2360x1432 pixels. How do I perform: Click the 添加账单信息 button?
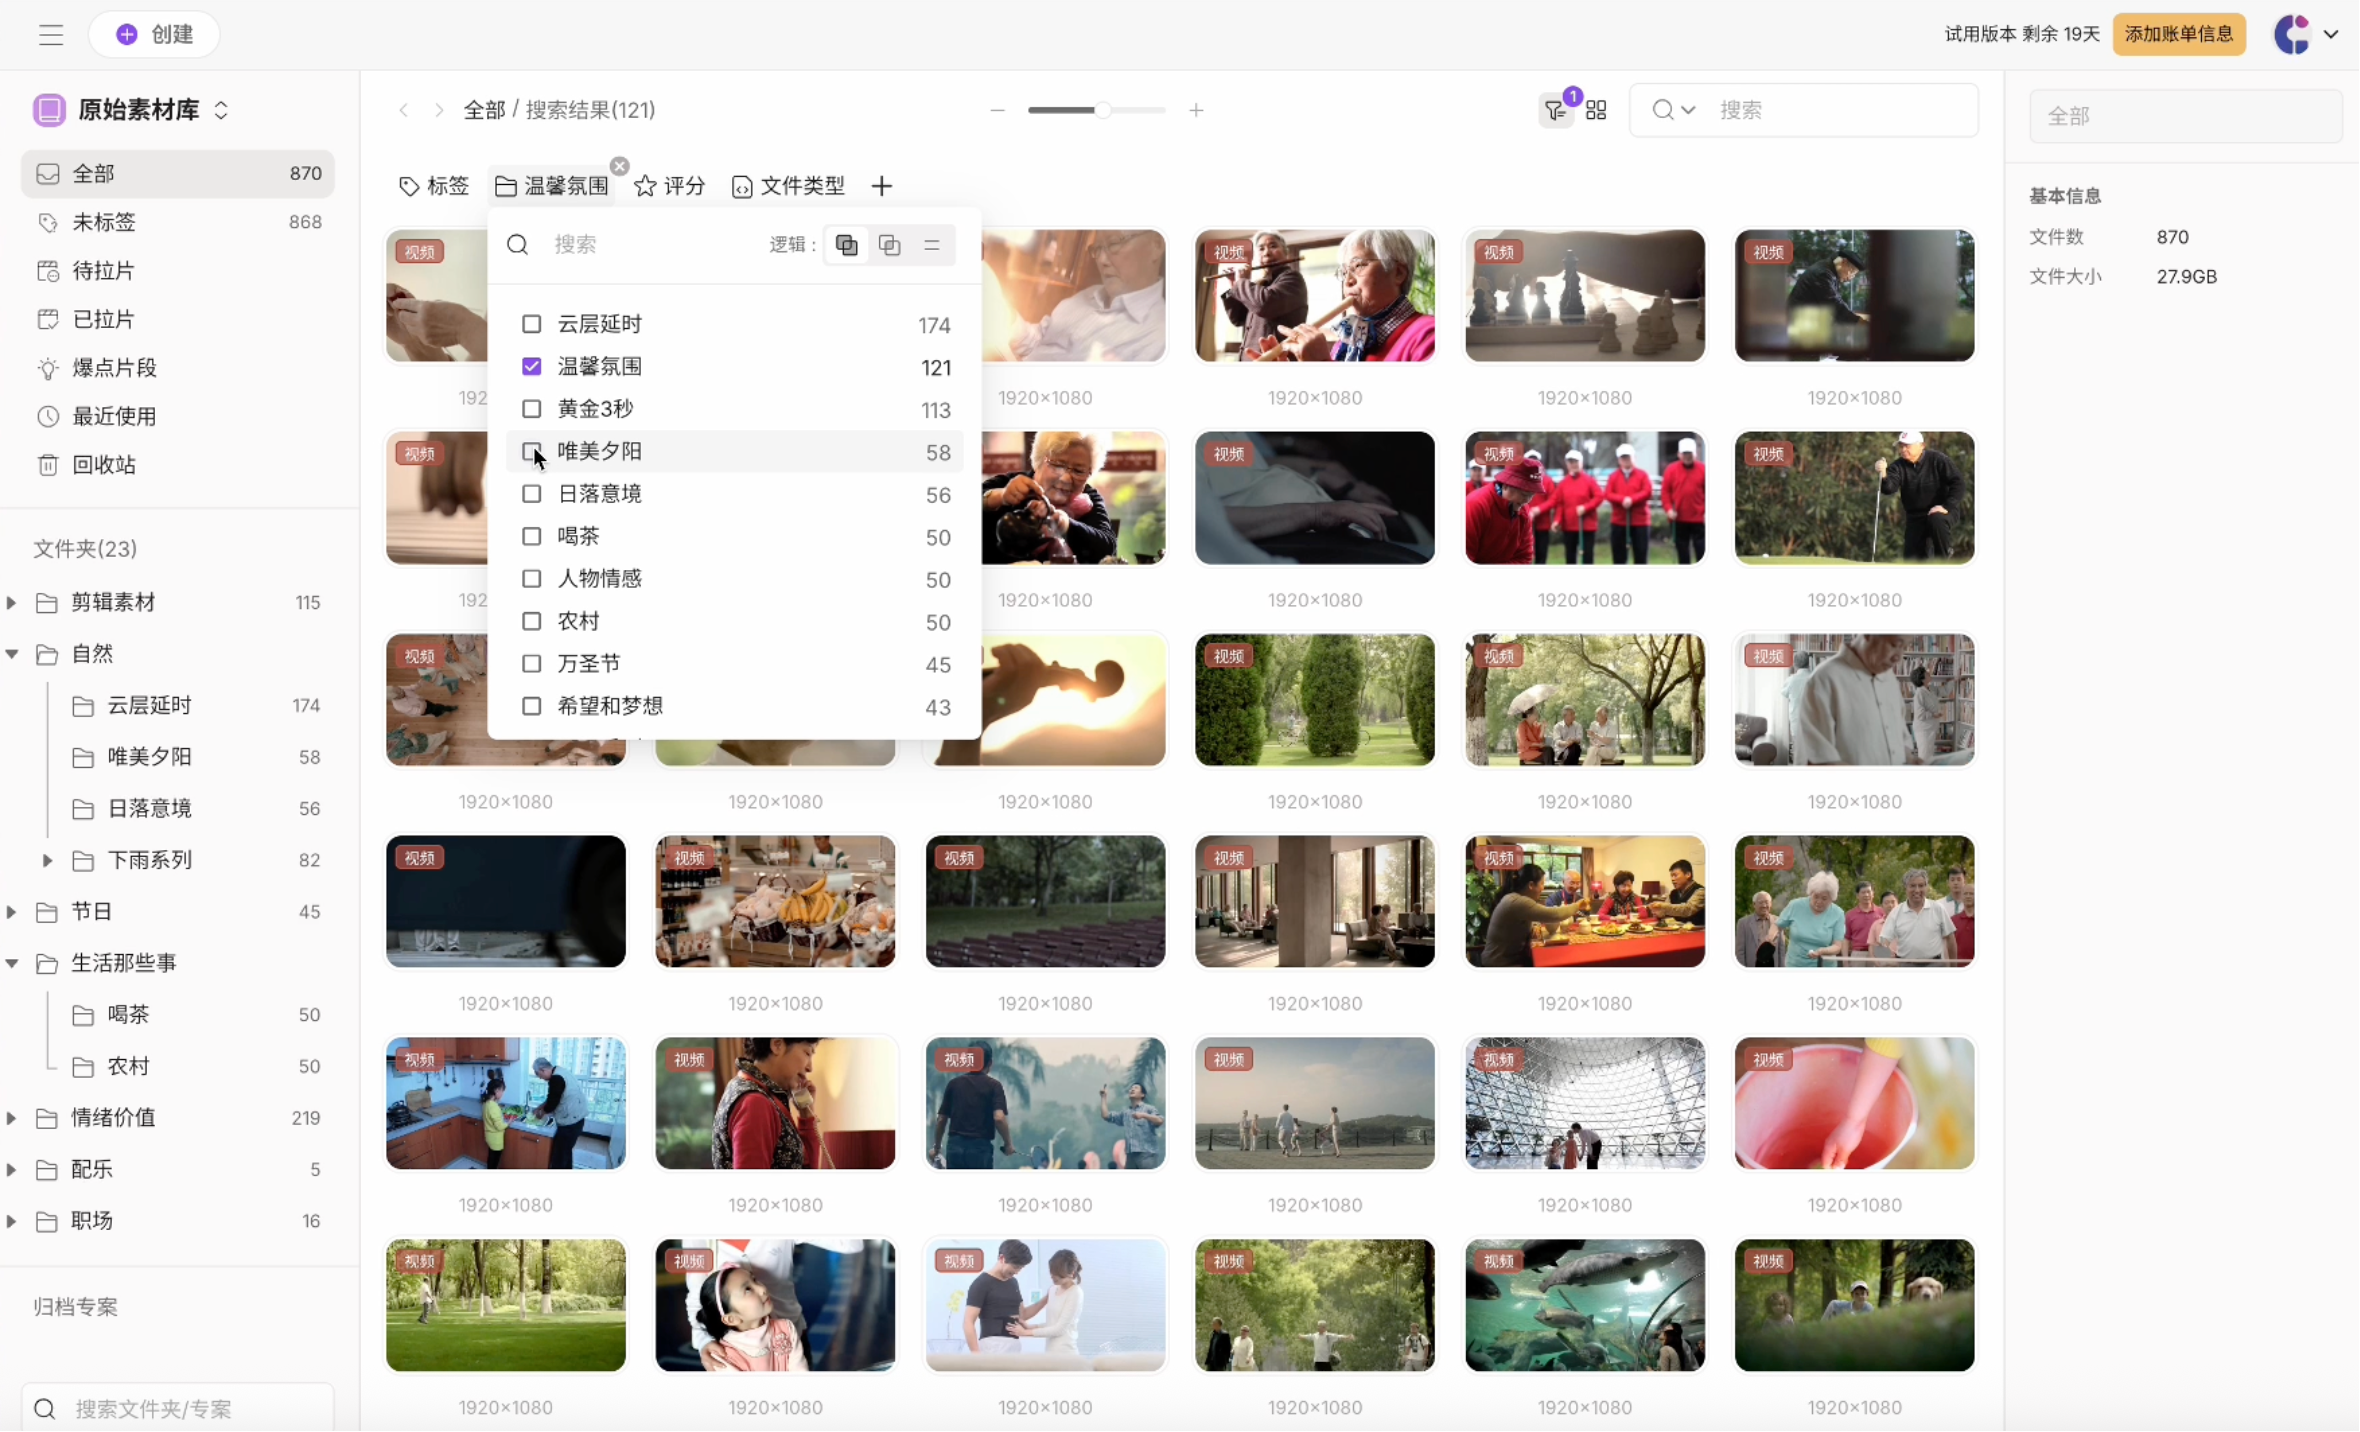(2178, 34)
